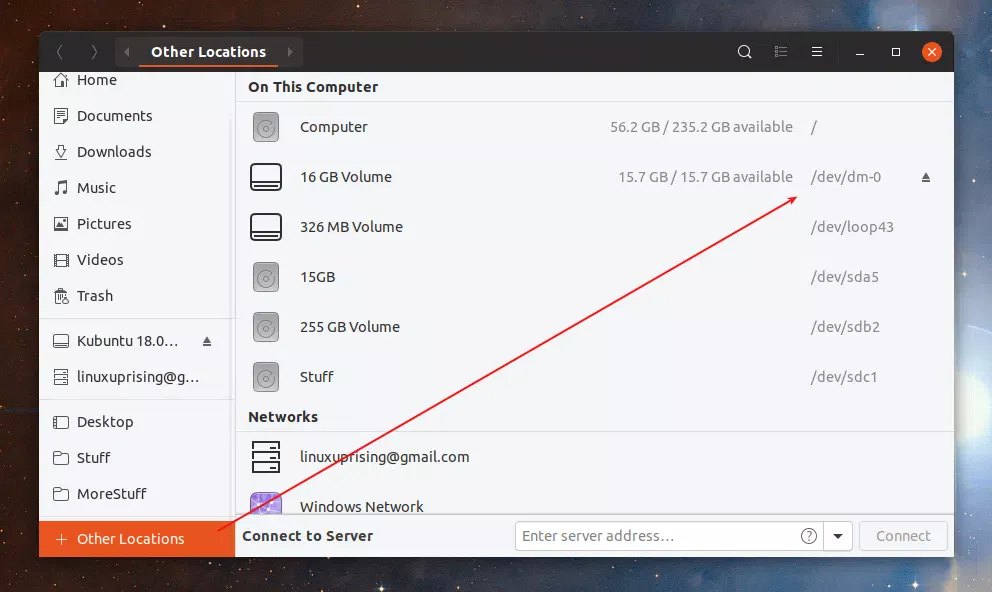Expand recent servers dropdown arrow
The image size is (992, 592).
click(838, 536)
